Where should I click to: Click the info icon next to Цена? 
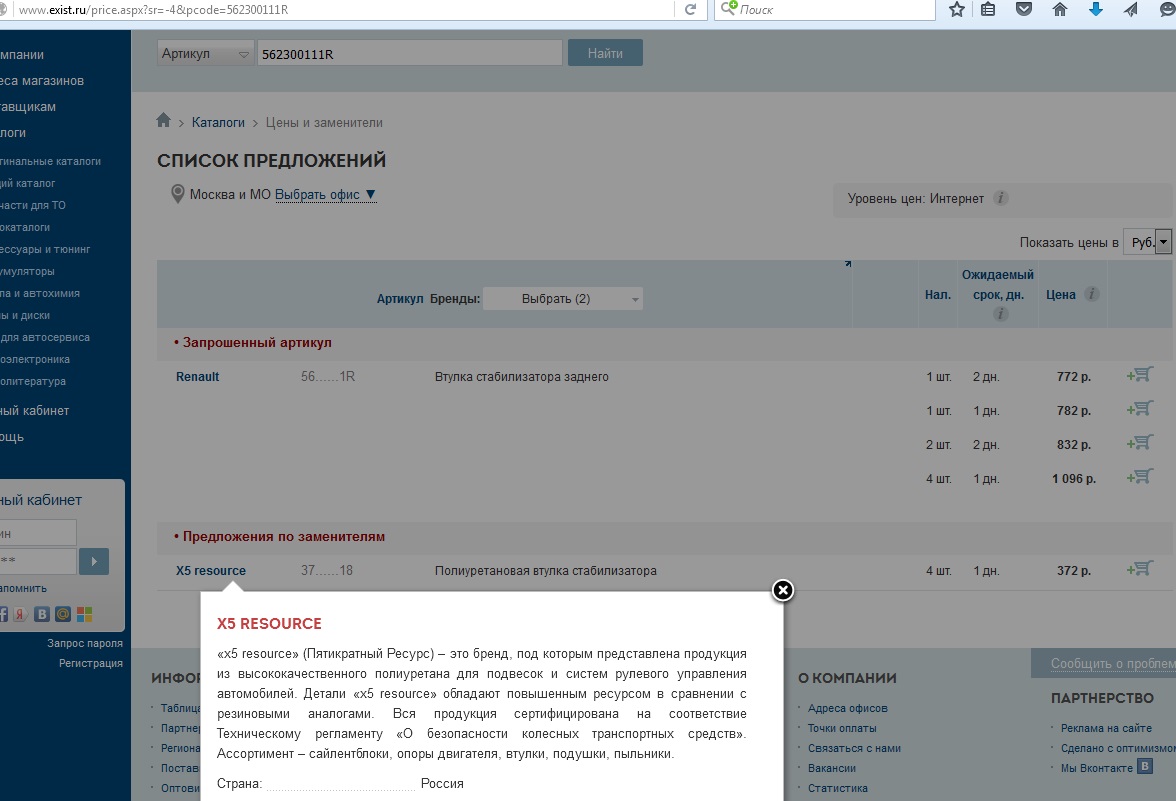point(1092,295)
